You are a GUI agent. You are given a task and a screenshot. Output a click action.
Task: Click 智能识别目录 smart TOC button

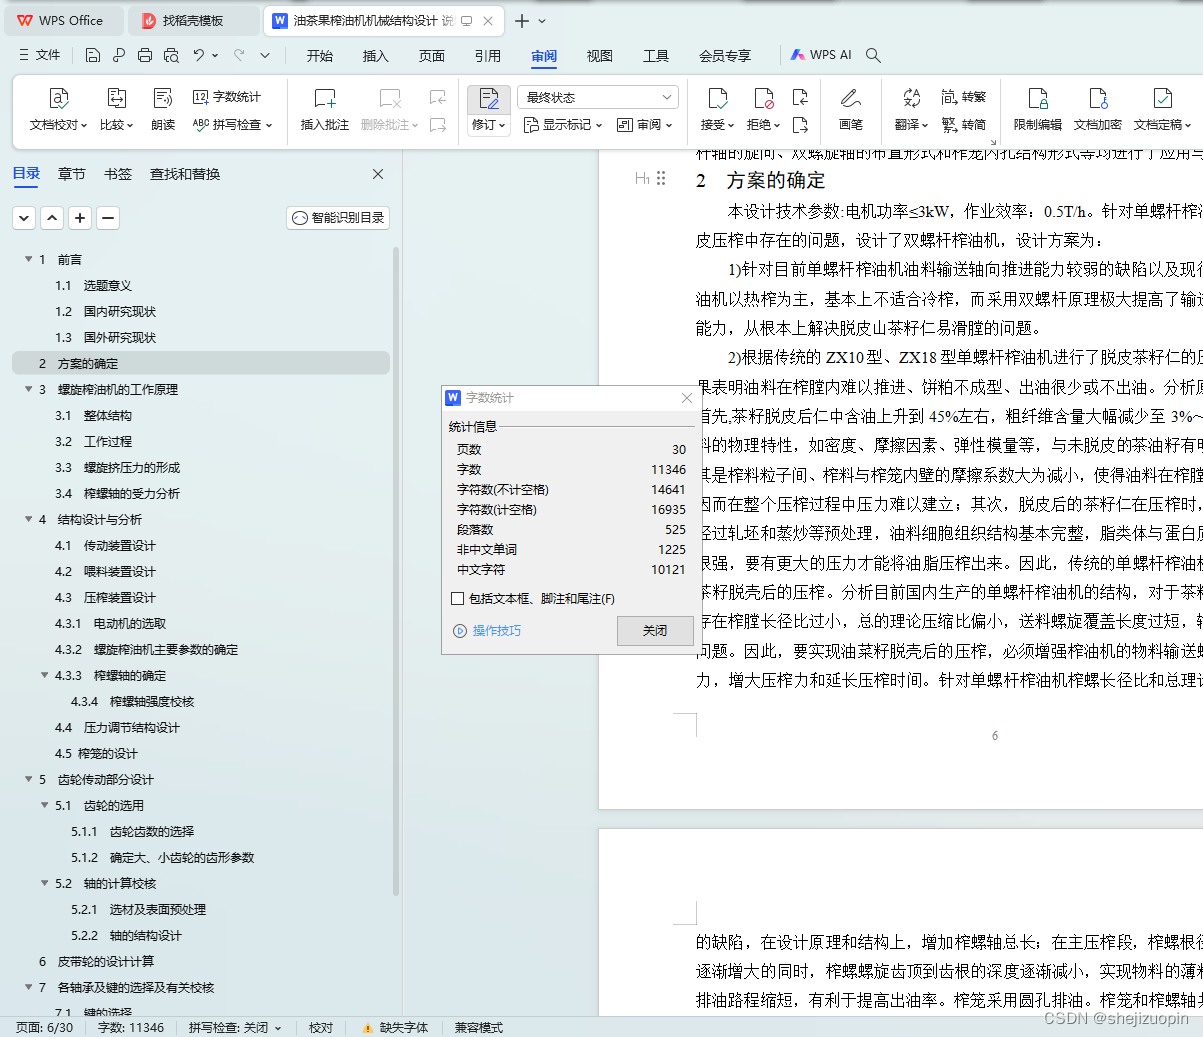coord(338,218)
